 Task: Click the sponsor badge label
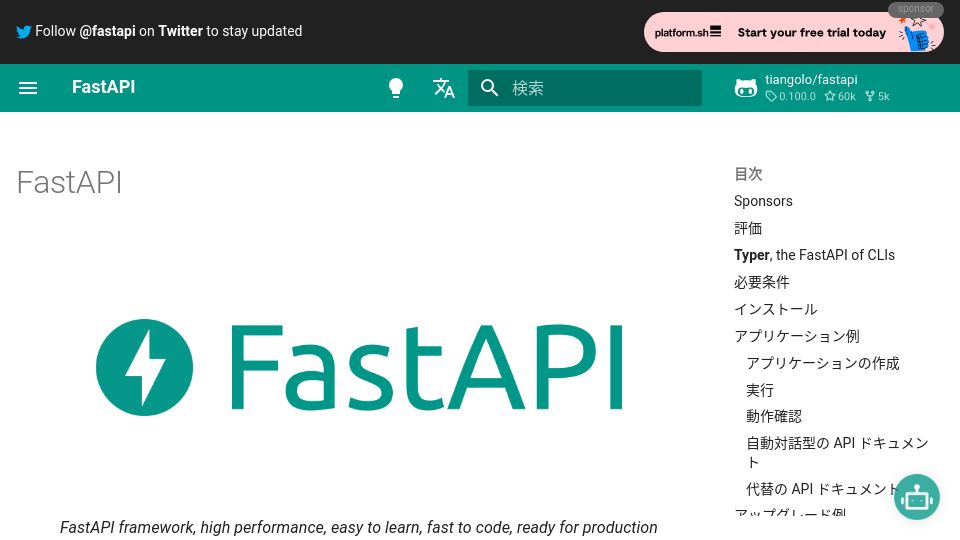tap(916, 9)
